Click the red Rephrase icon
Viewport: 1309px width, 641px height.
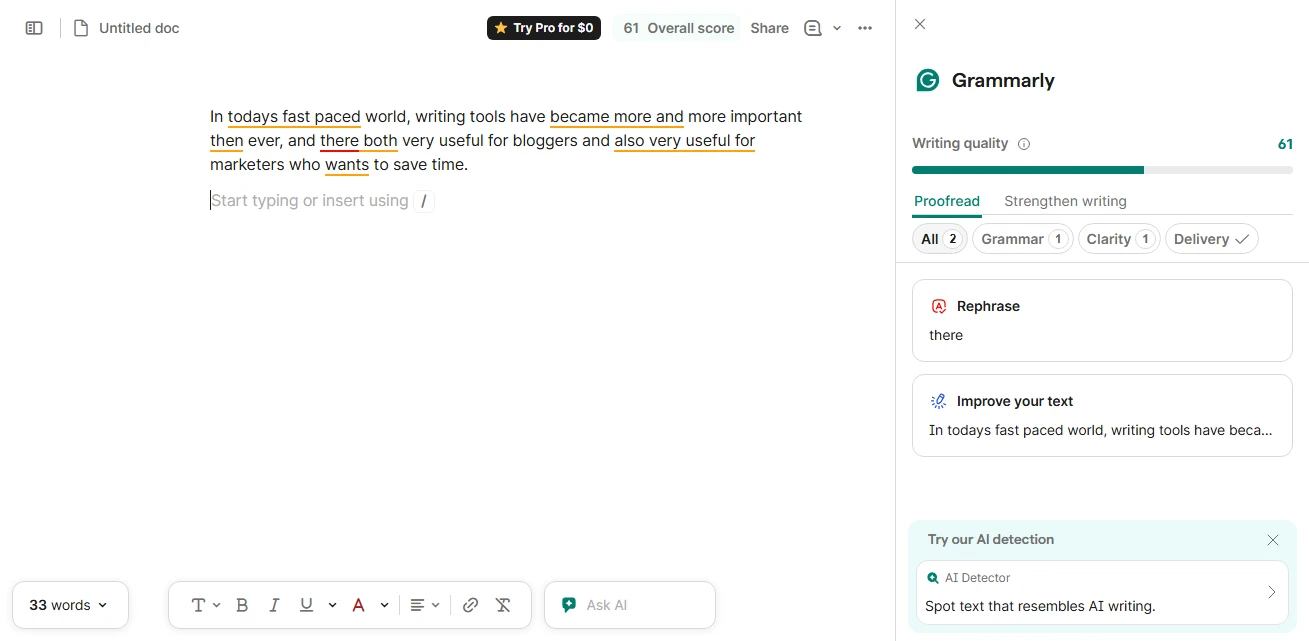[939, 306]
